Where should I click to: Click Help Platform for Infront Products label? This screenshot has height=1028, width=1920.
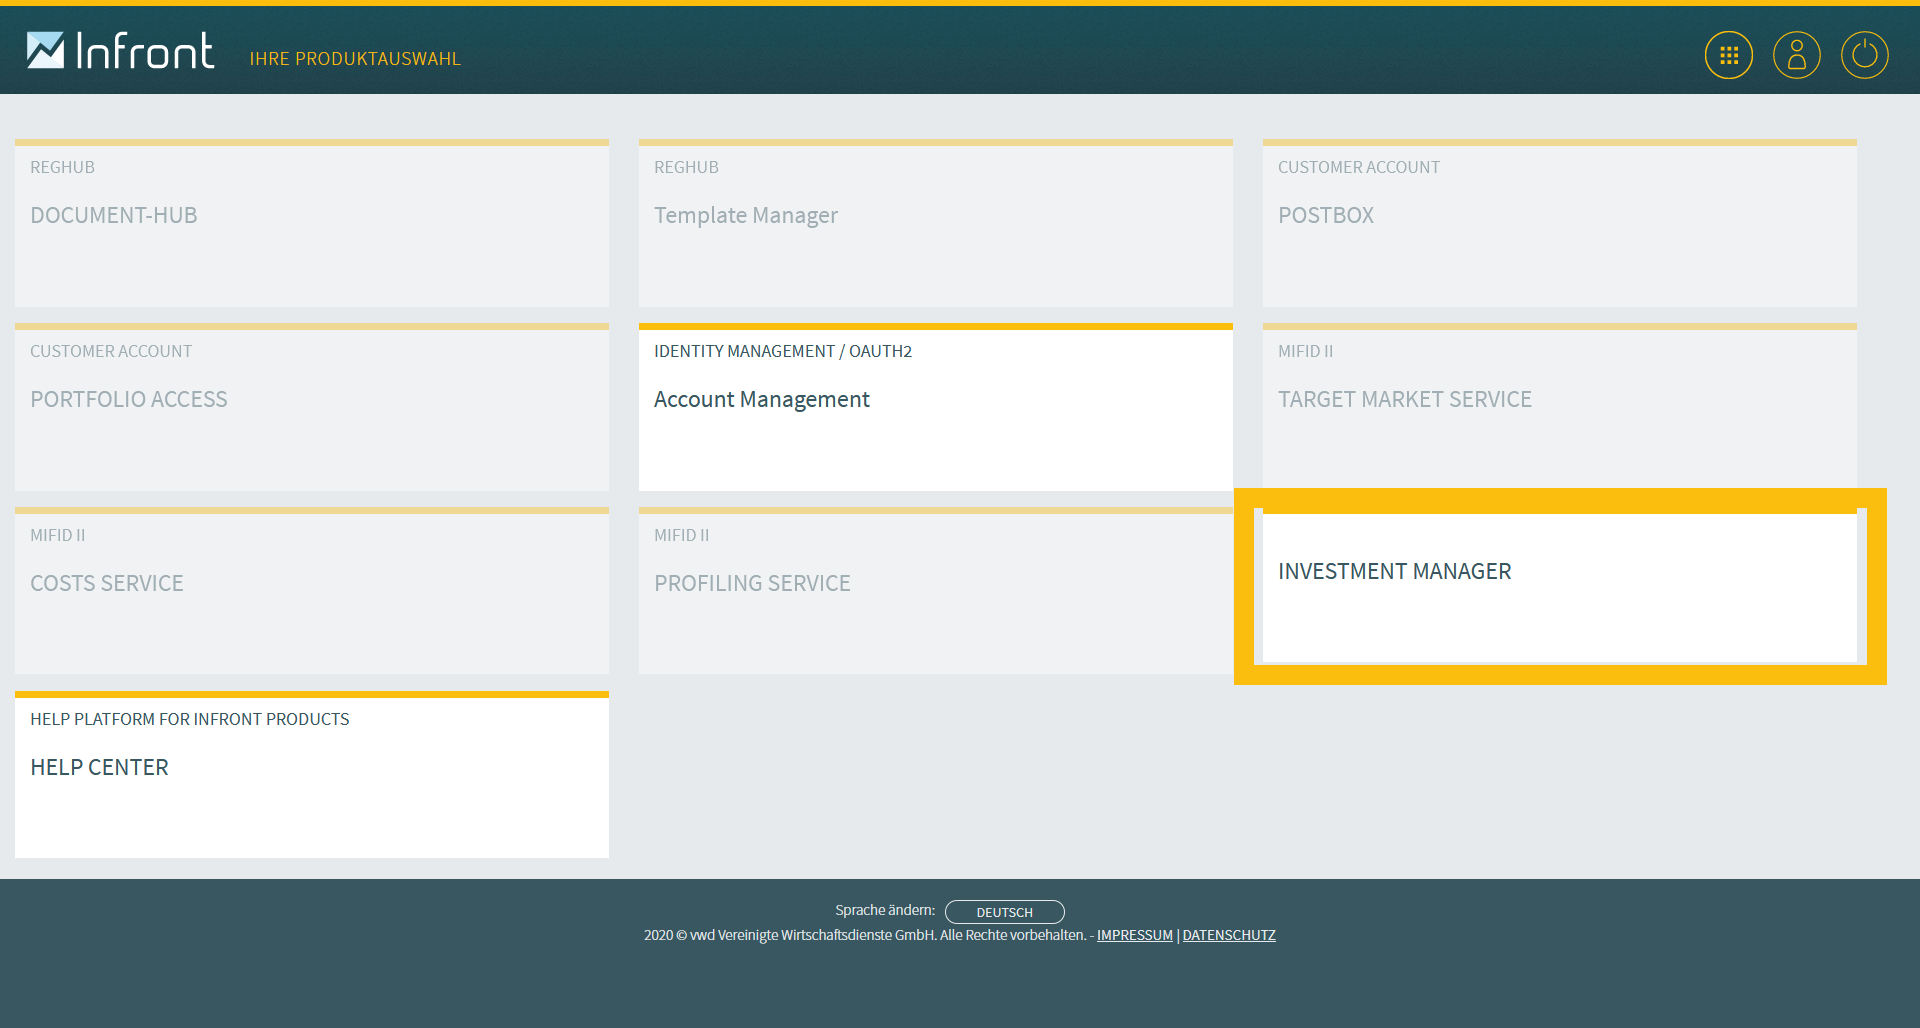(x=190, y=720)
